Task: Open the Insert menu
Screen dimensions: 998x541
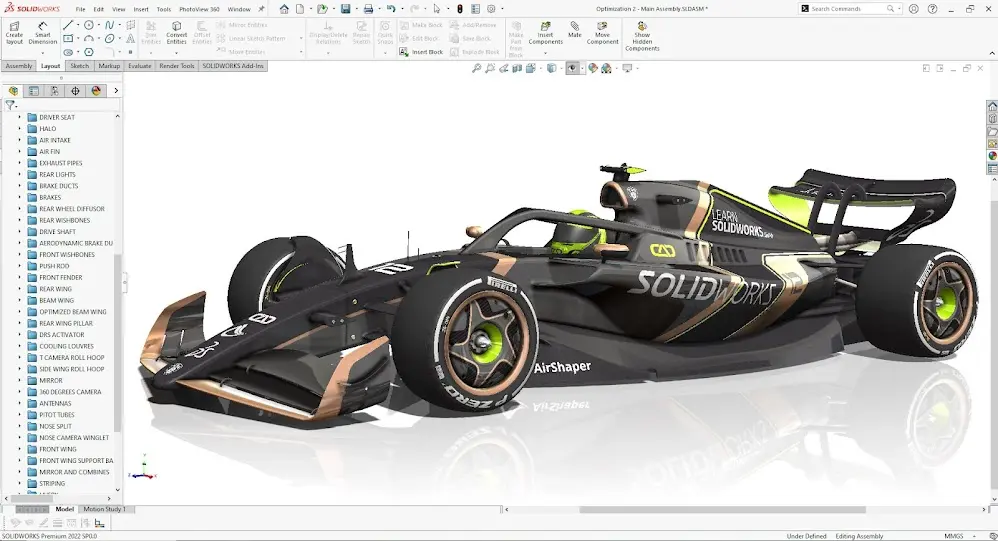Action: click(140, 9)
